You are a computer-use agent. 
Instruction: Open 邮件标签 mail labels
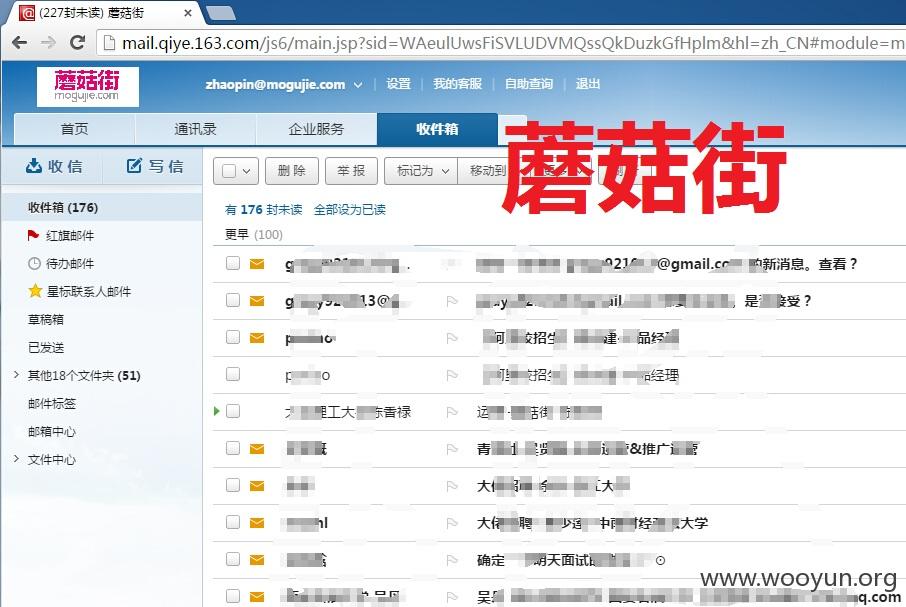pyautogui.click(x=52, y=404)
